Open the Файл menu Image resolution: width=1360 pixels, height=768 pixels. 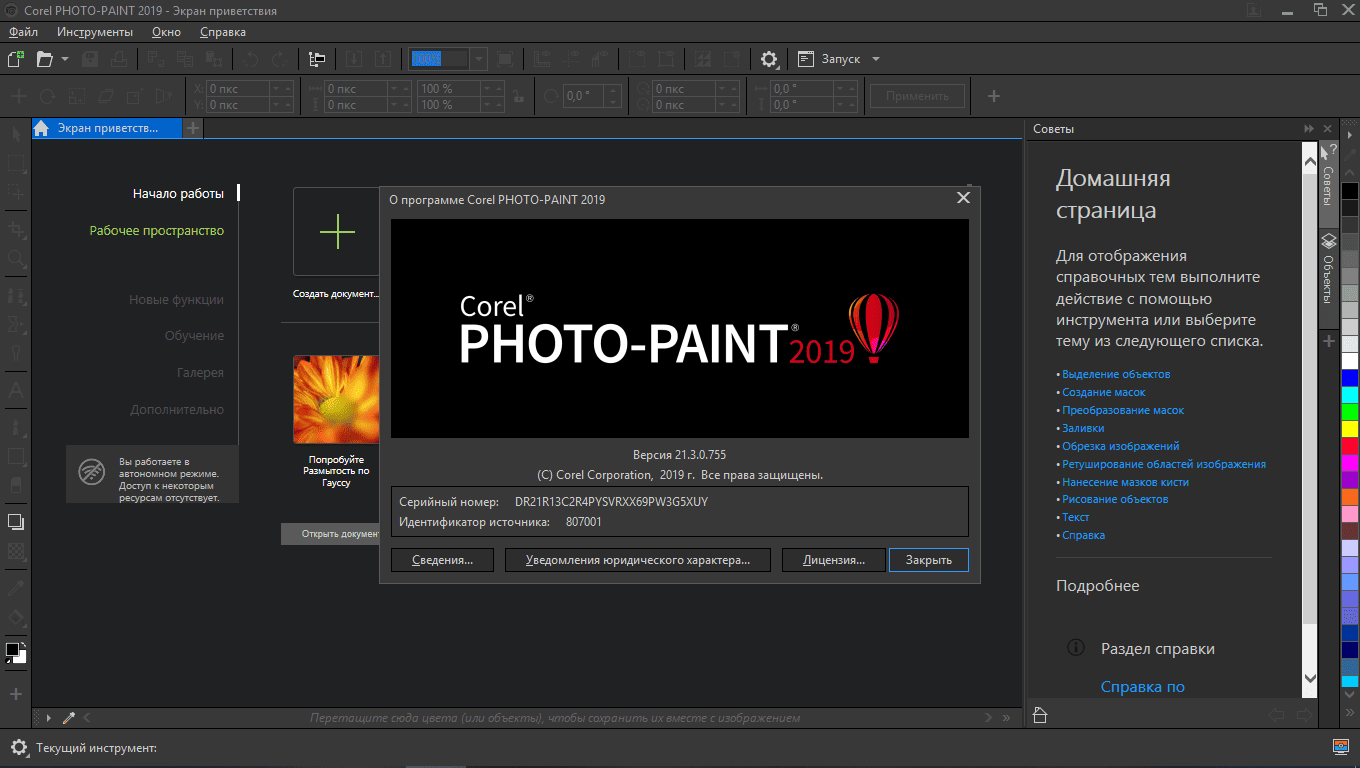tap(23, 32)
